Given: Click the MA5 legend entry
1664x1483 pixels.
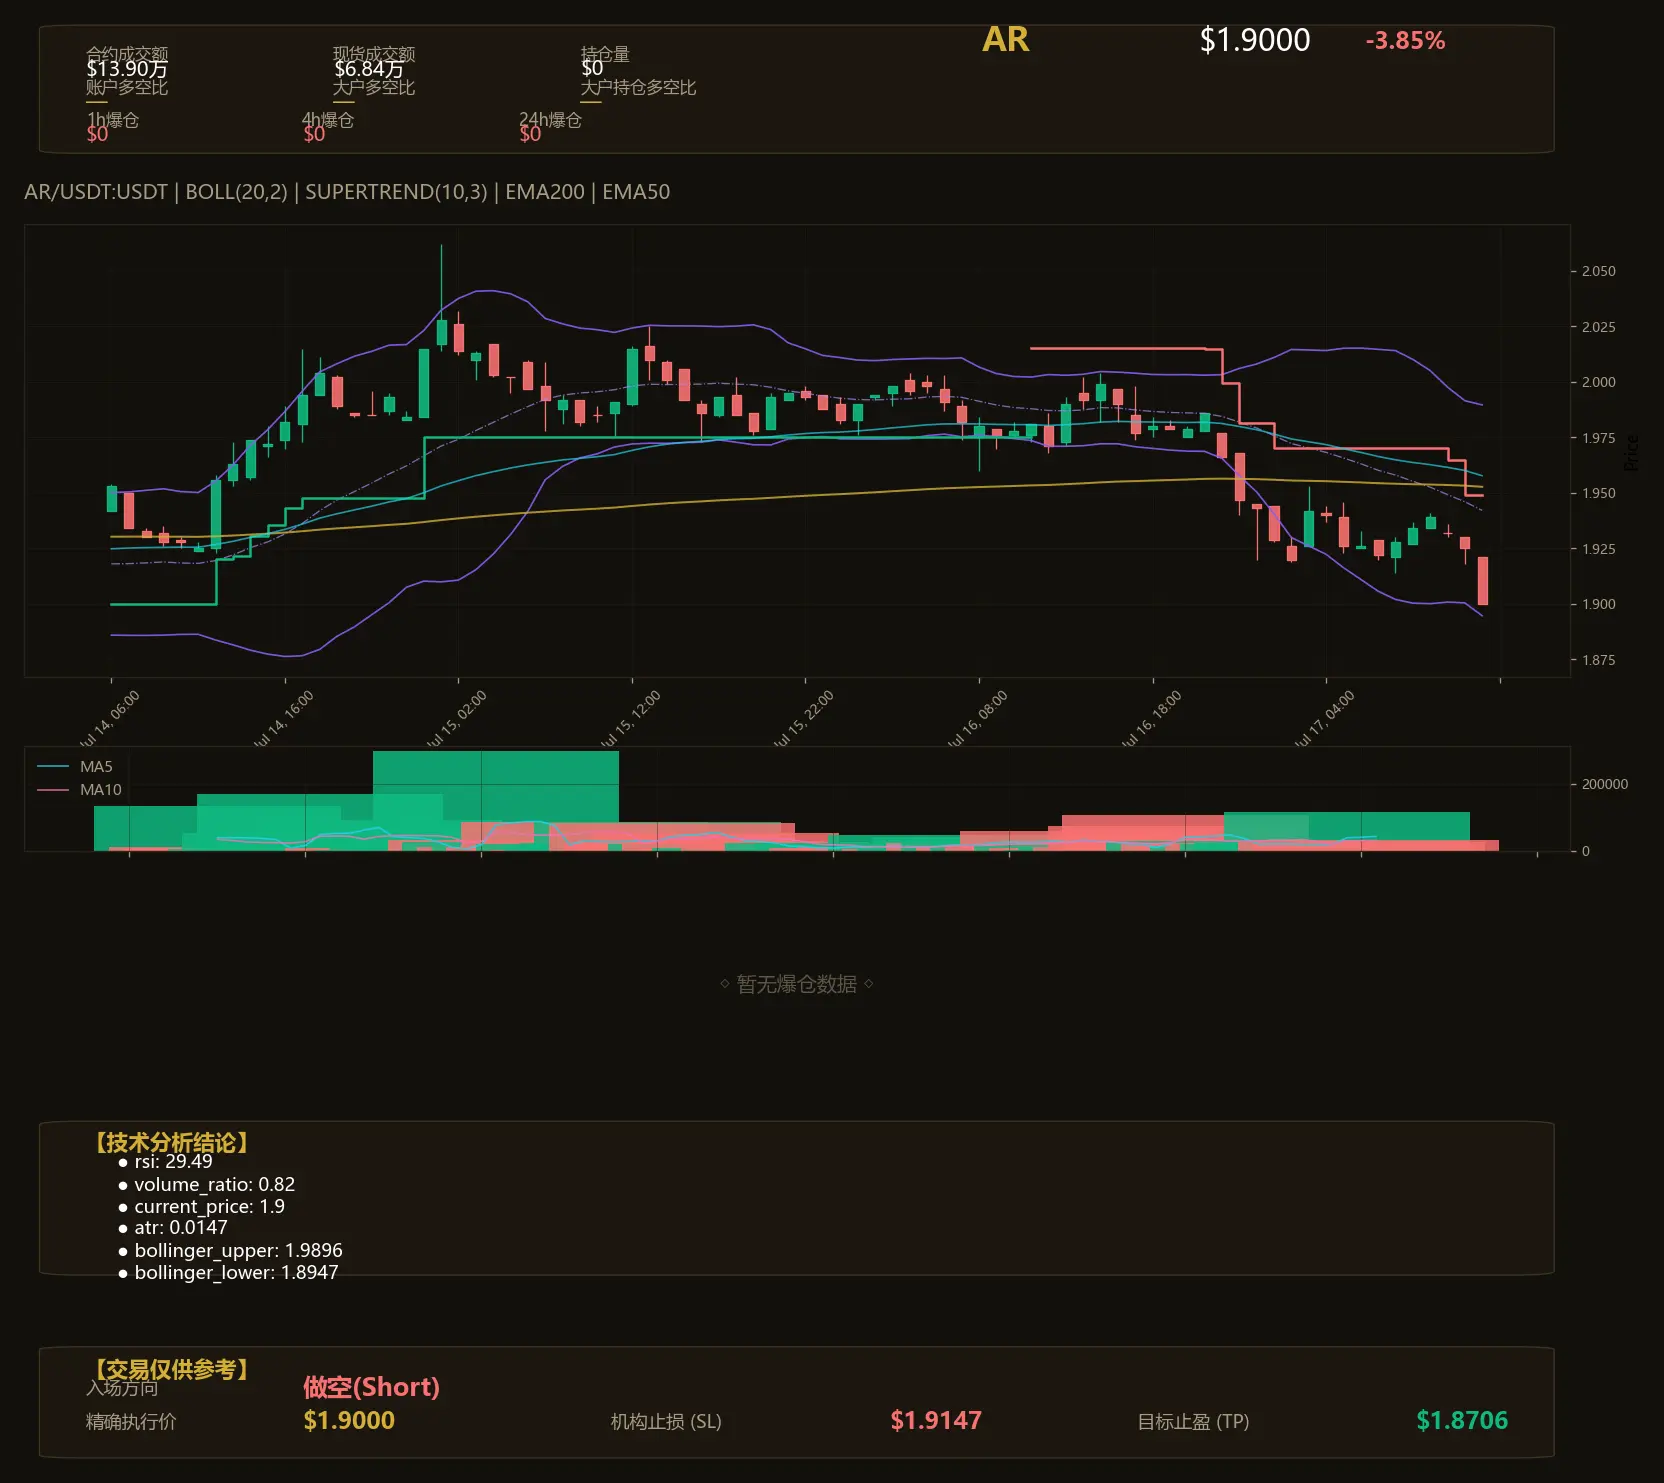Looking at the screenshot, I should [75, 767].
